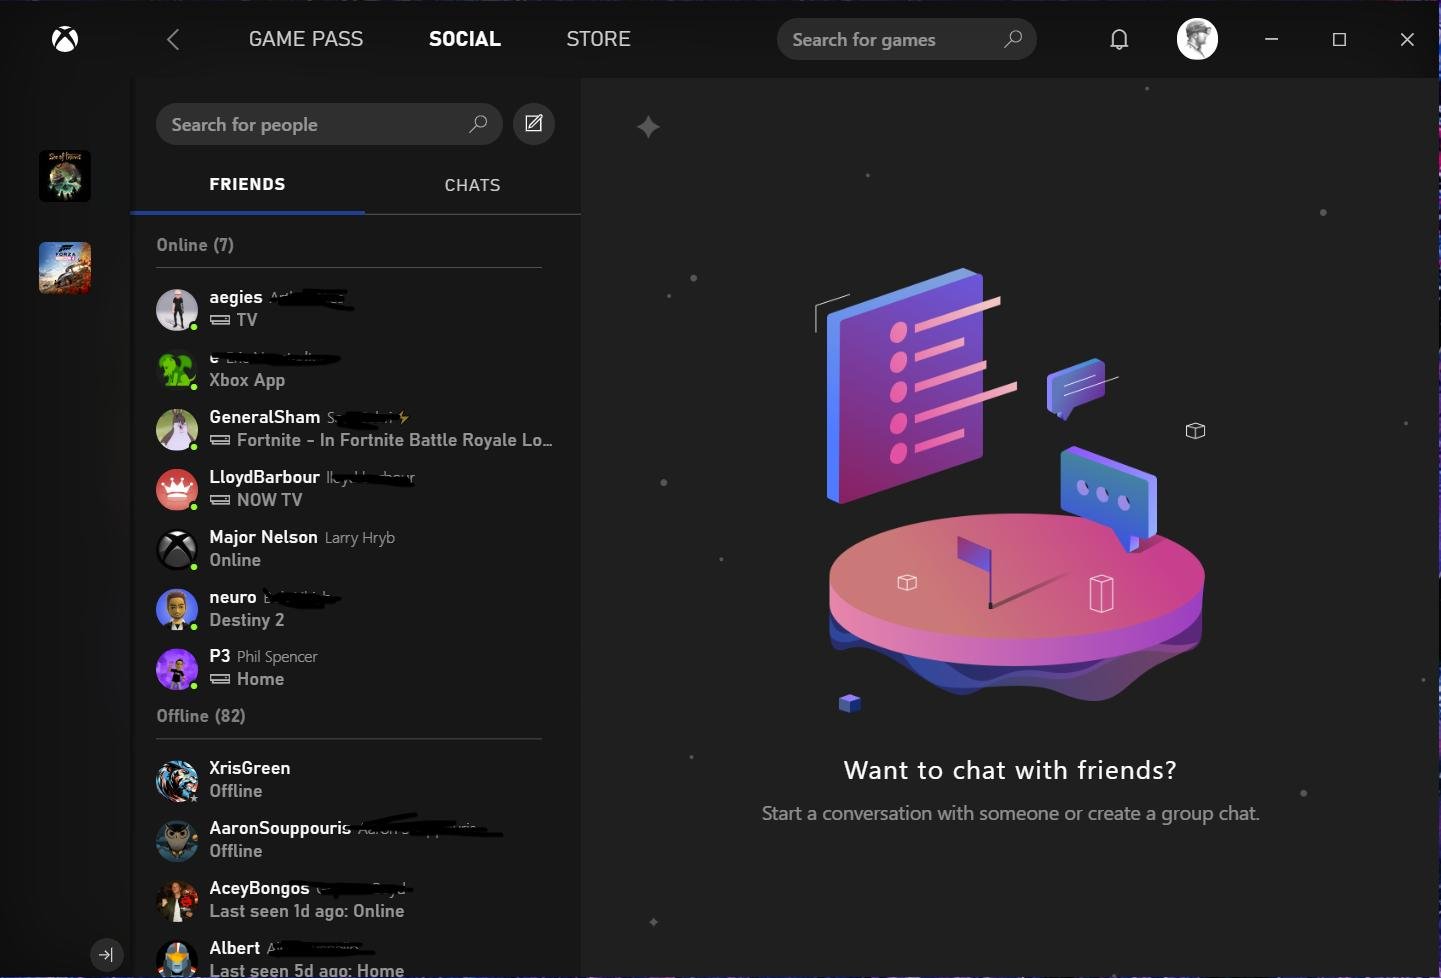The height and width of the screenshot is (978, 1441).
Task: Open the Game Pass tab
Action: (306, 39)
